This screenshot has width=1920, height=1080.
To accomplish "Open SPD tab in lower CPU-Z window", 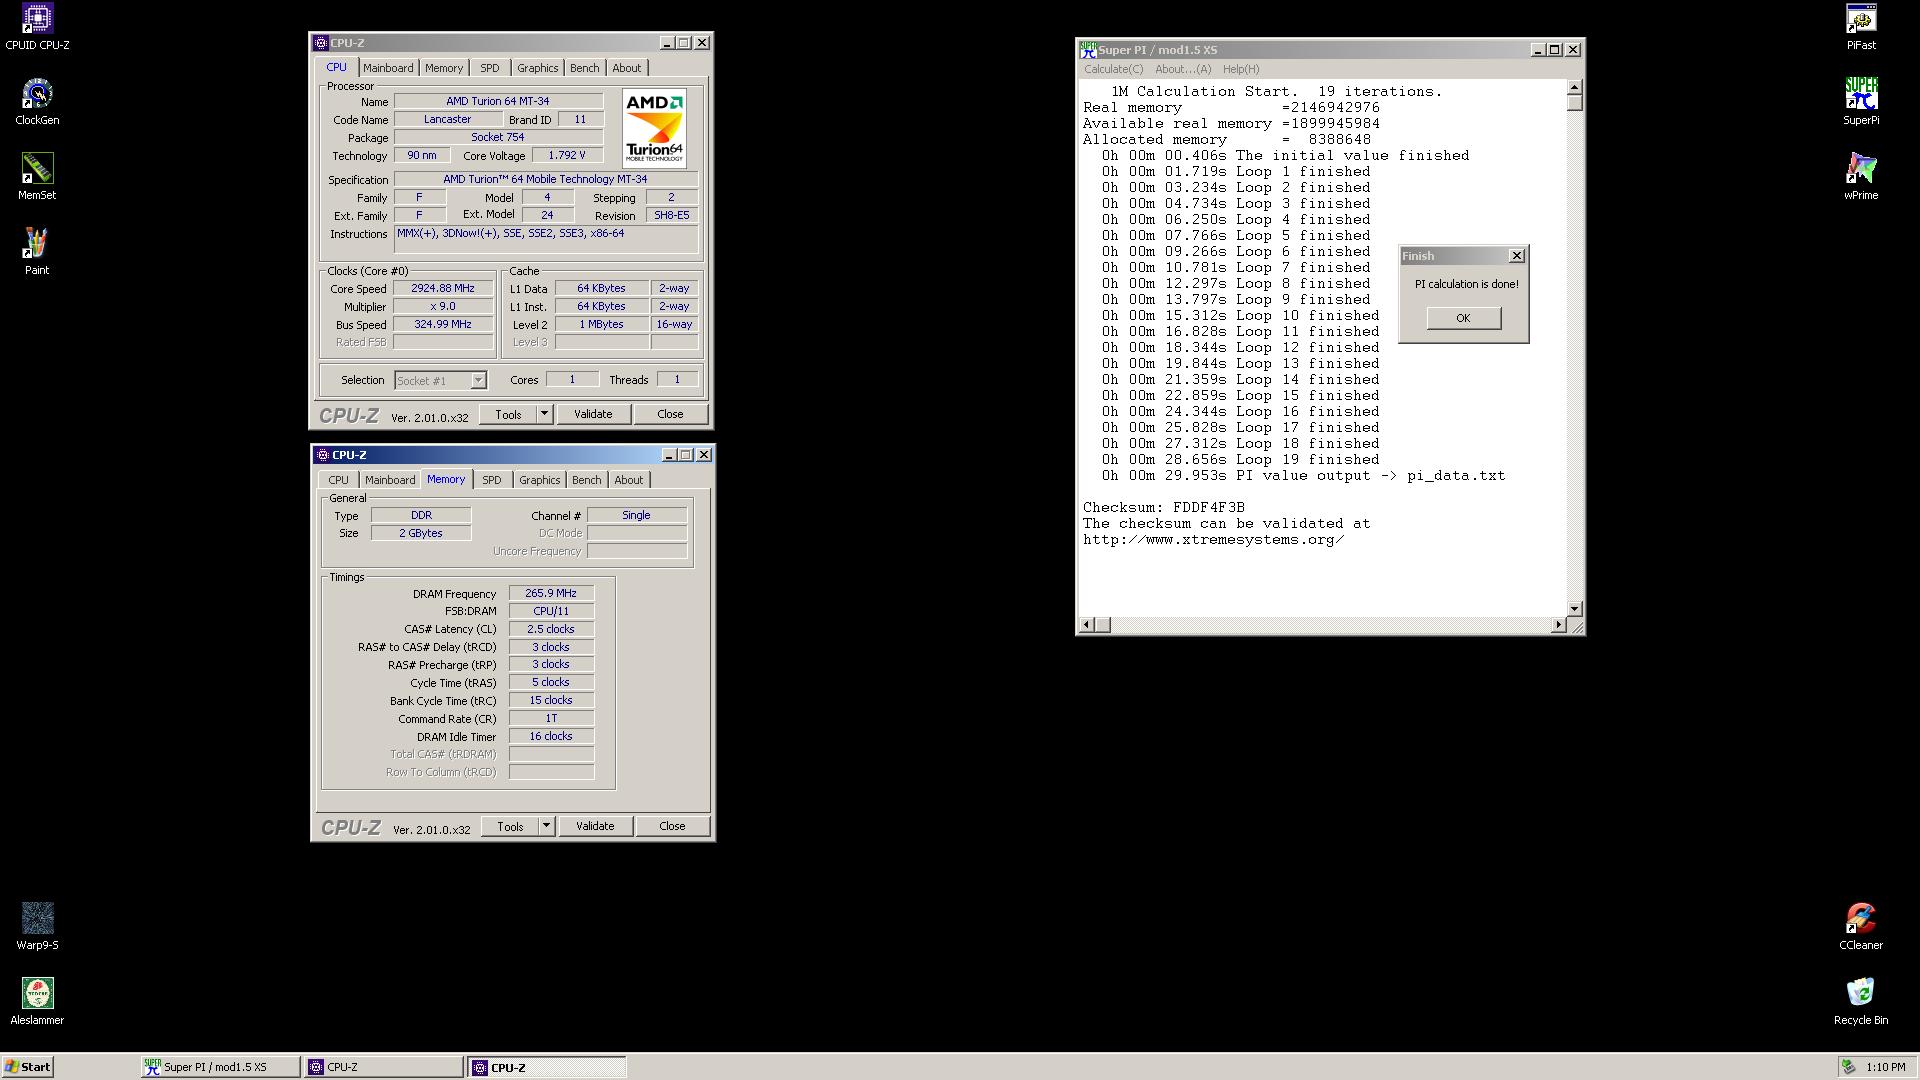I will click(x=492, y=480).
